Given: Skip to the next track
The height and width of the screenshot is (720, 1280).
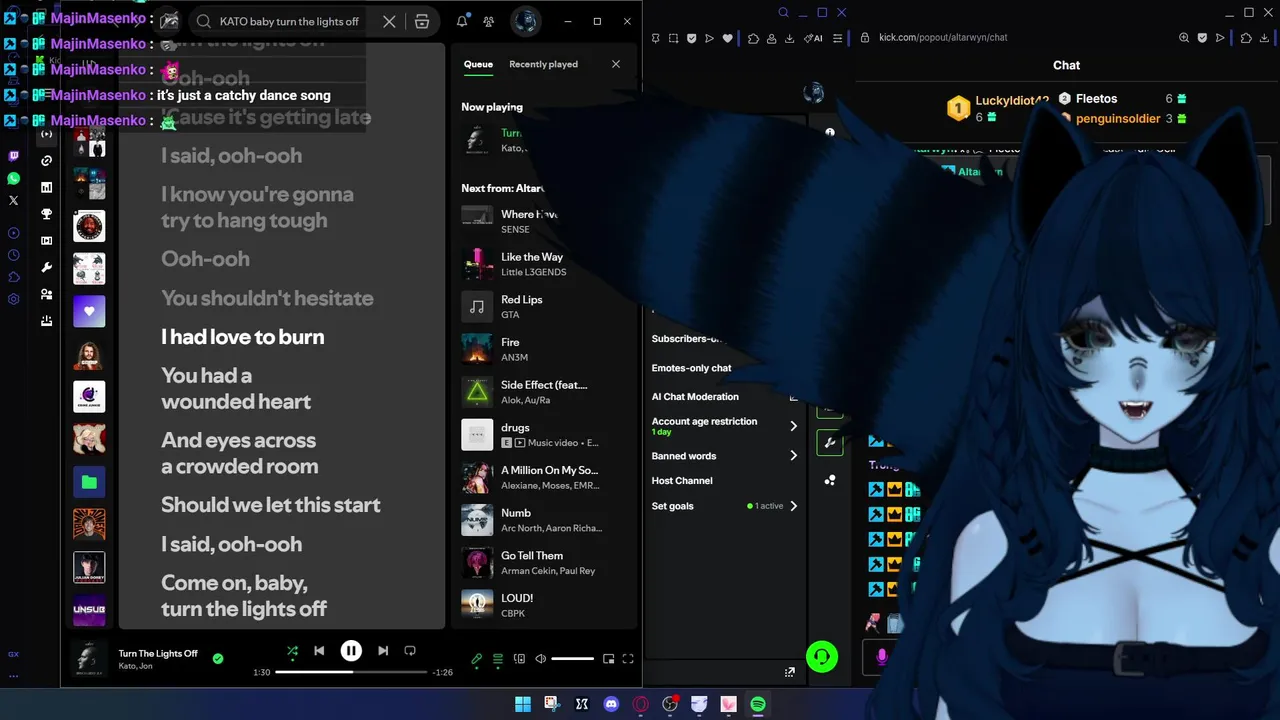Looking at the screenshot, I should pos(383,651).
